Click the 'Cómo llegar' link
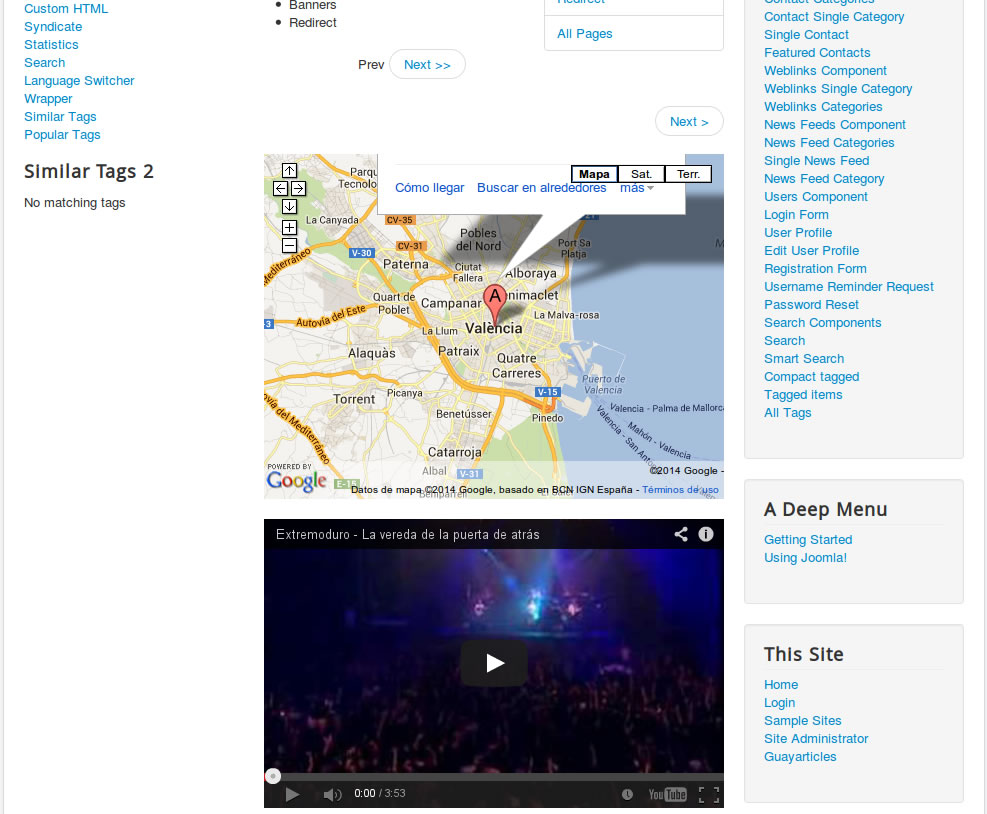Viewport: 987px width, 814px height. (430, 188)
